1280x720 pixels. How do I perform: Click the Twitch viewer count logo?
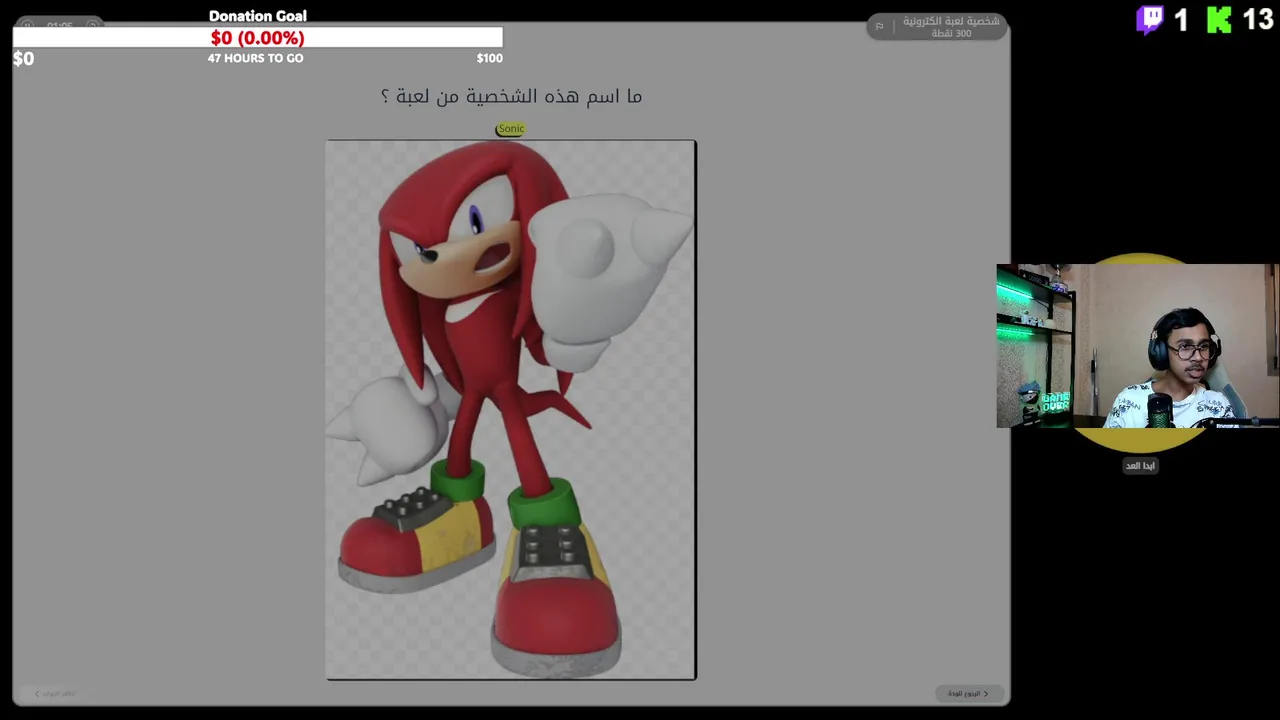click(1150, 20)
